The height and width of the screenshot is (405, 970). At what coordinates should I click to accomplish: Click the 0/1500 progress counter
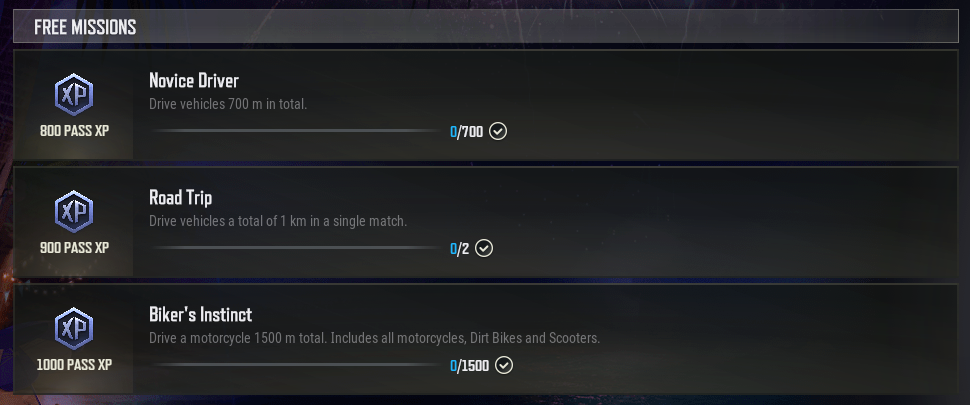470,365
